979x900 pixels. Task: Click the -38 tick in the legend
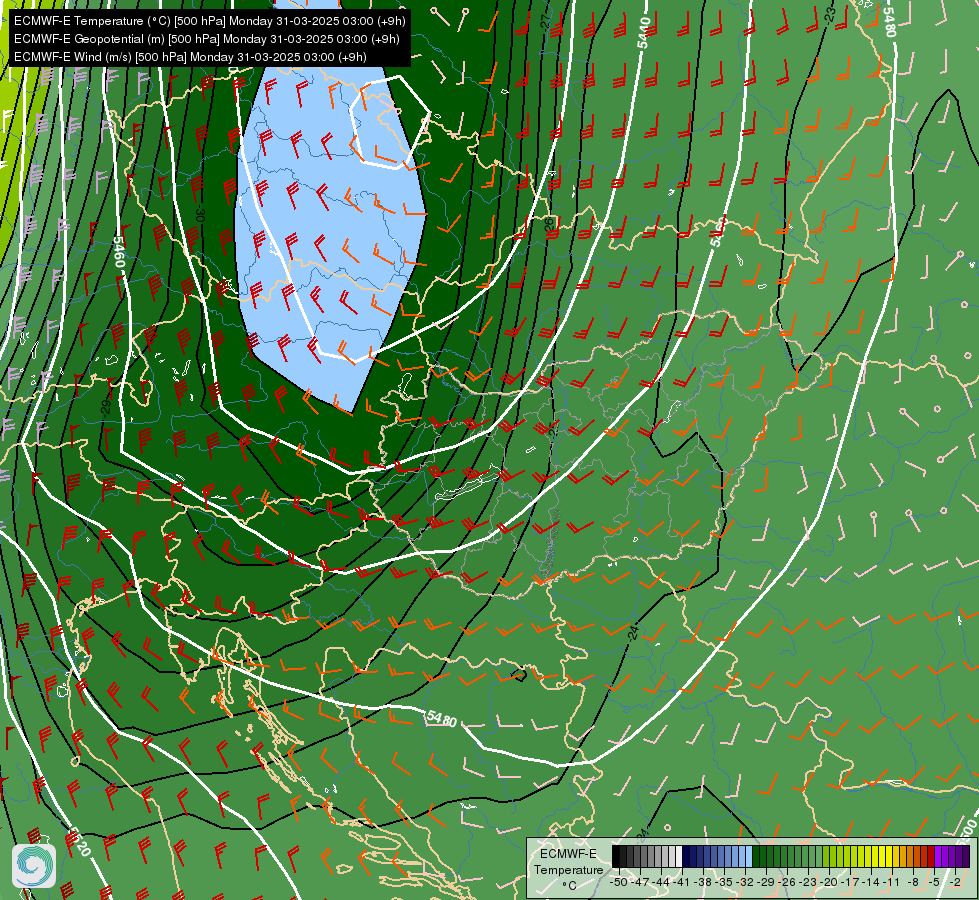(x=703, y=882)
